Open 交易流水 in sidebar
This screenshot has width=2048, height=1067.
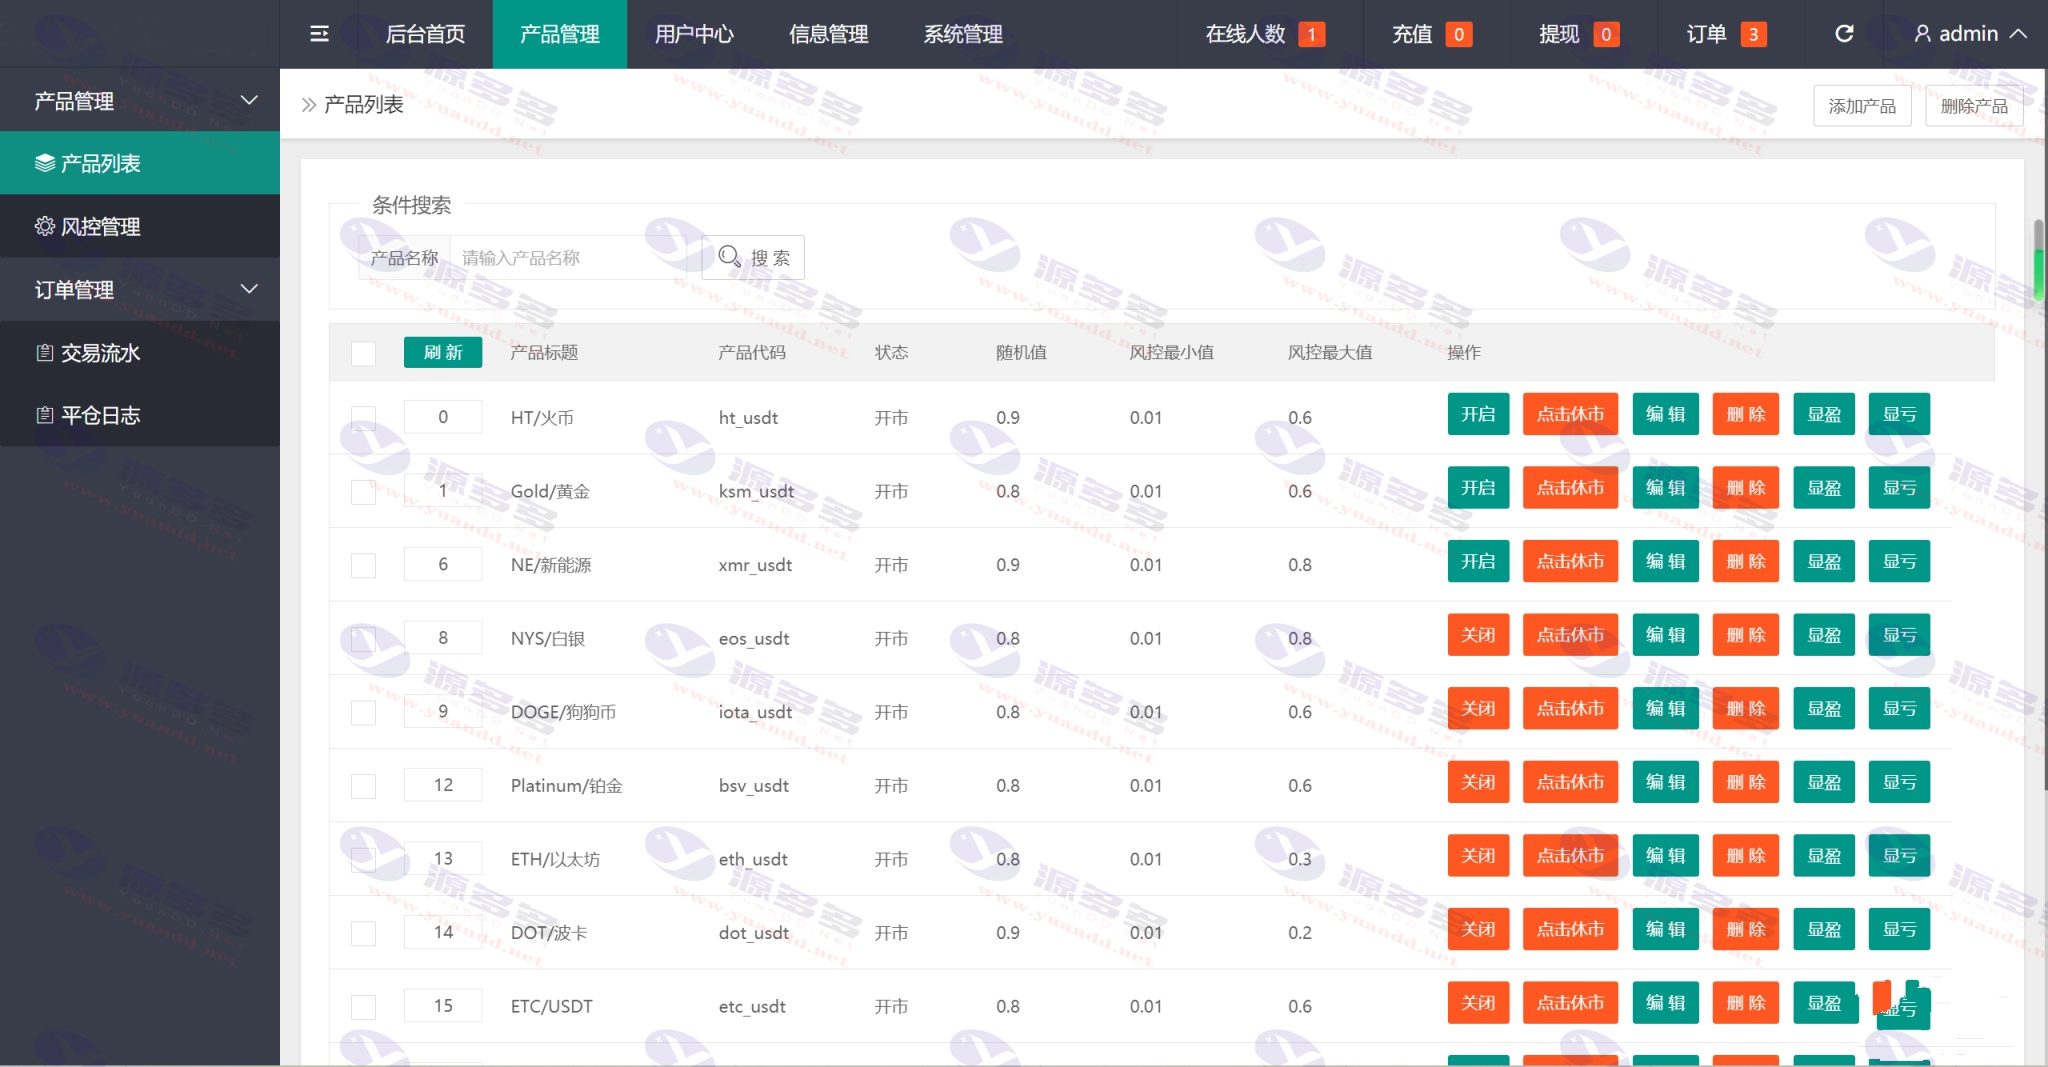[140, 352]
